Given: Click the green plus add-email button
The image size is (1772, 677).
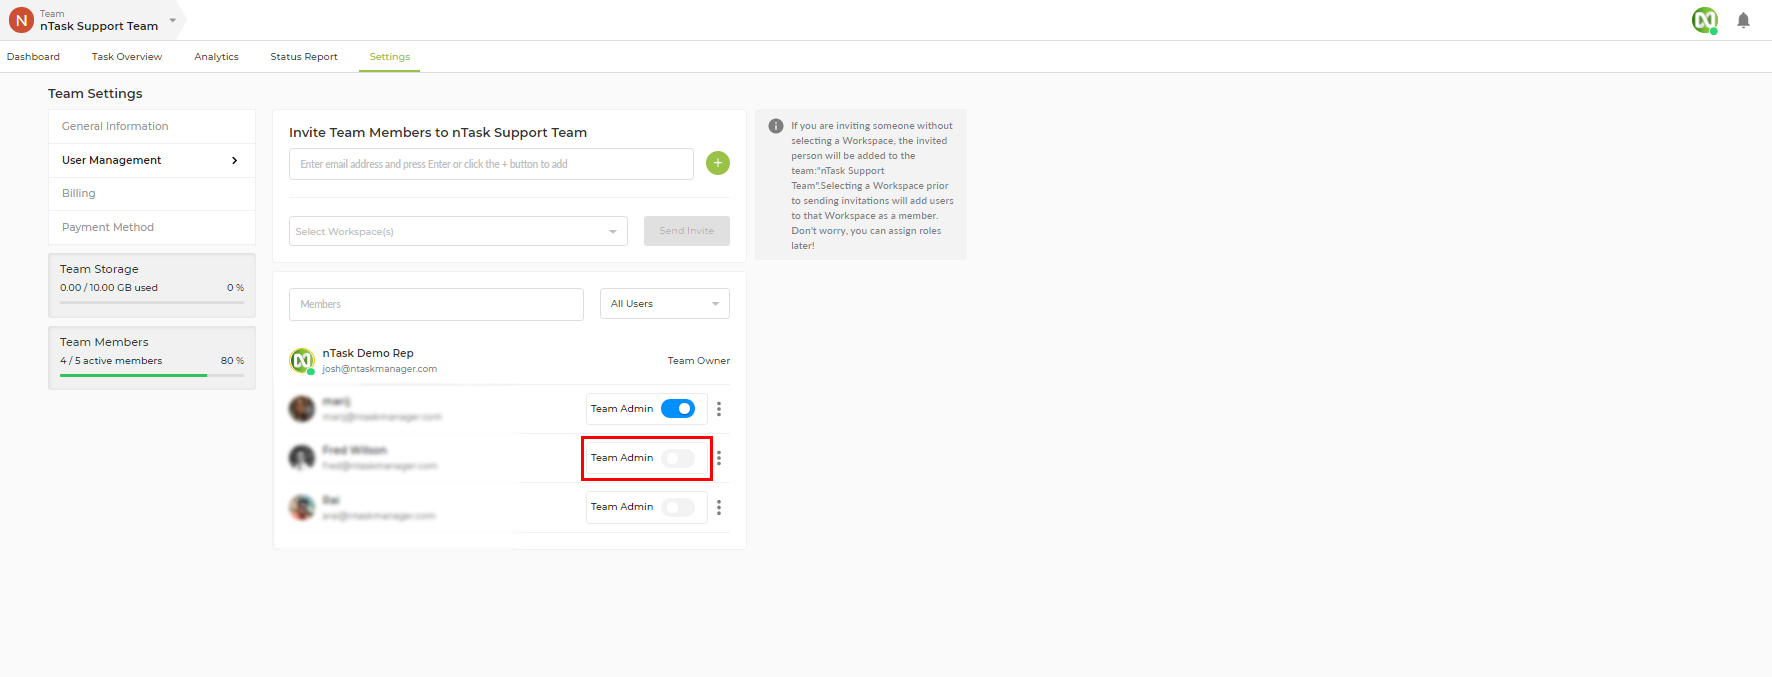Looking at the screenshot, I should [x=718, y=163].
